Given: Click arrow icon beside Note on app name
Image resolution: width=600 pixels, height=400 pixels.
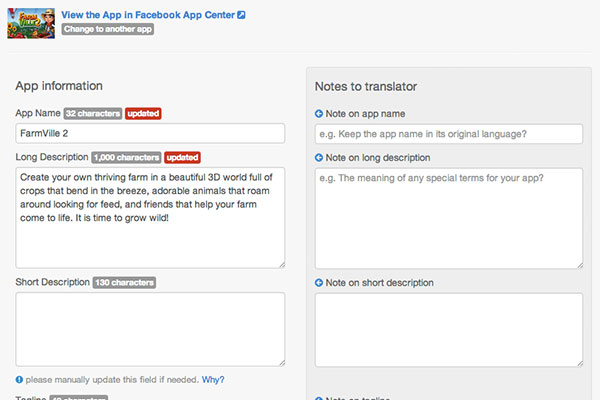Looking at the screenshot, I should 319,114.
